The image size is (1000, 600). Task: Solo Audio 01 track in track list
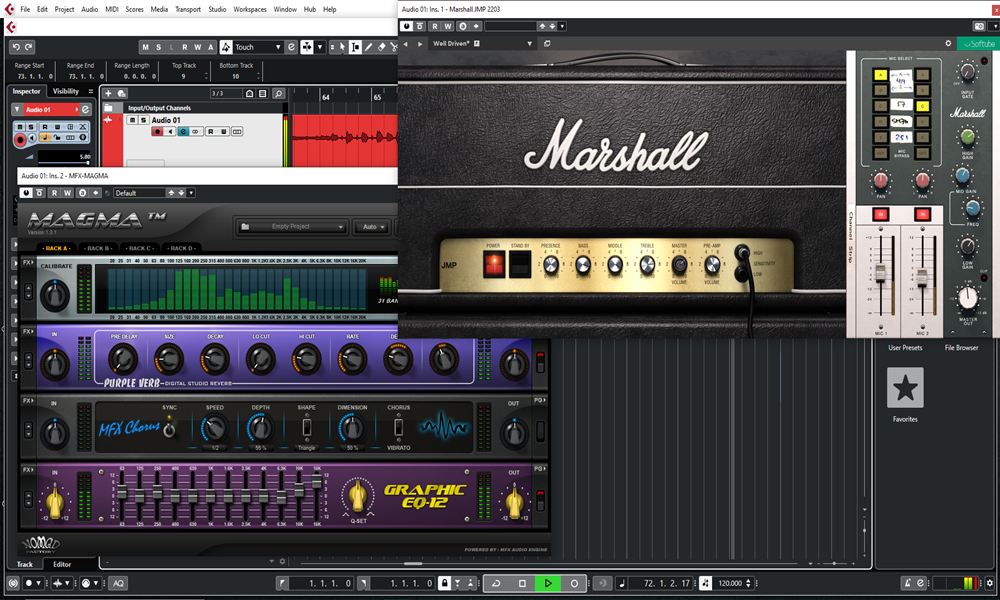point(143,120)
